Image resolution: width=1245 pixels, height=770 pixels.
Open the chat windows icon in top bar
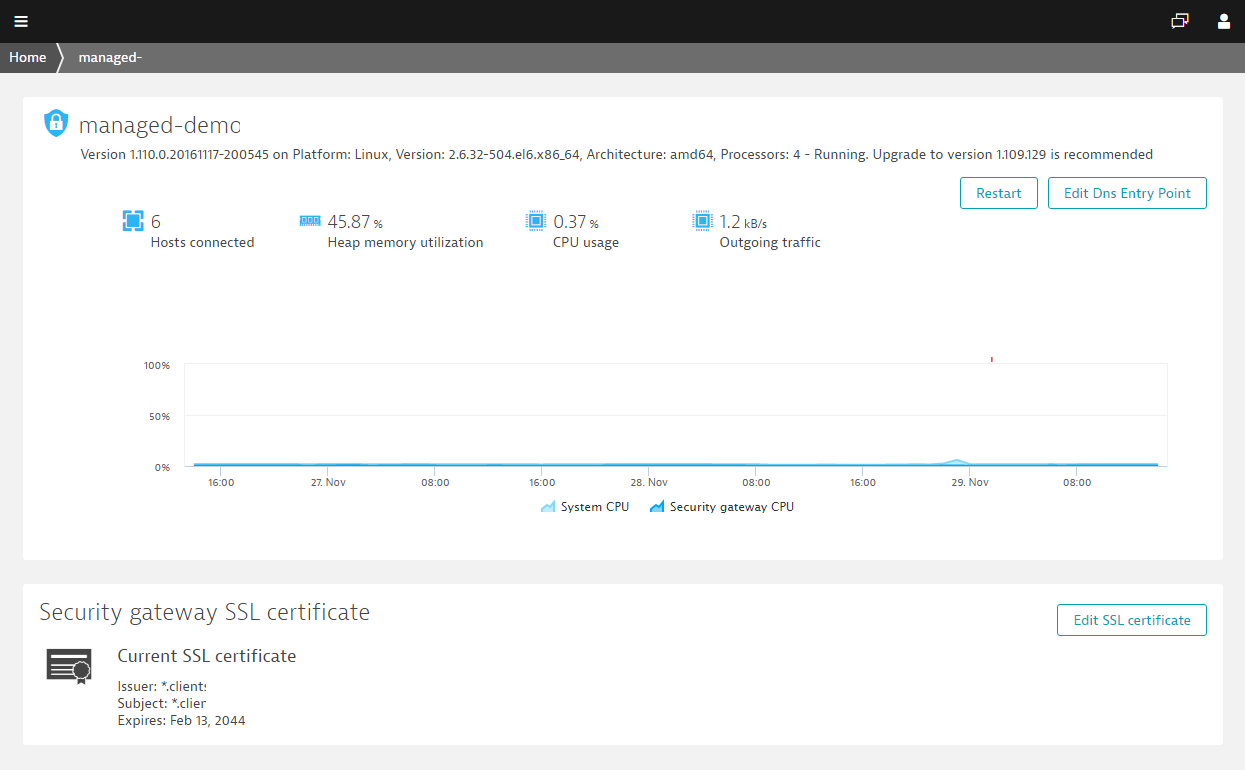pyautogui.click(x=1180, y=21)
